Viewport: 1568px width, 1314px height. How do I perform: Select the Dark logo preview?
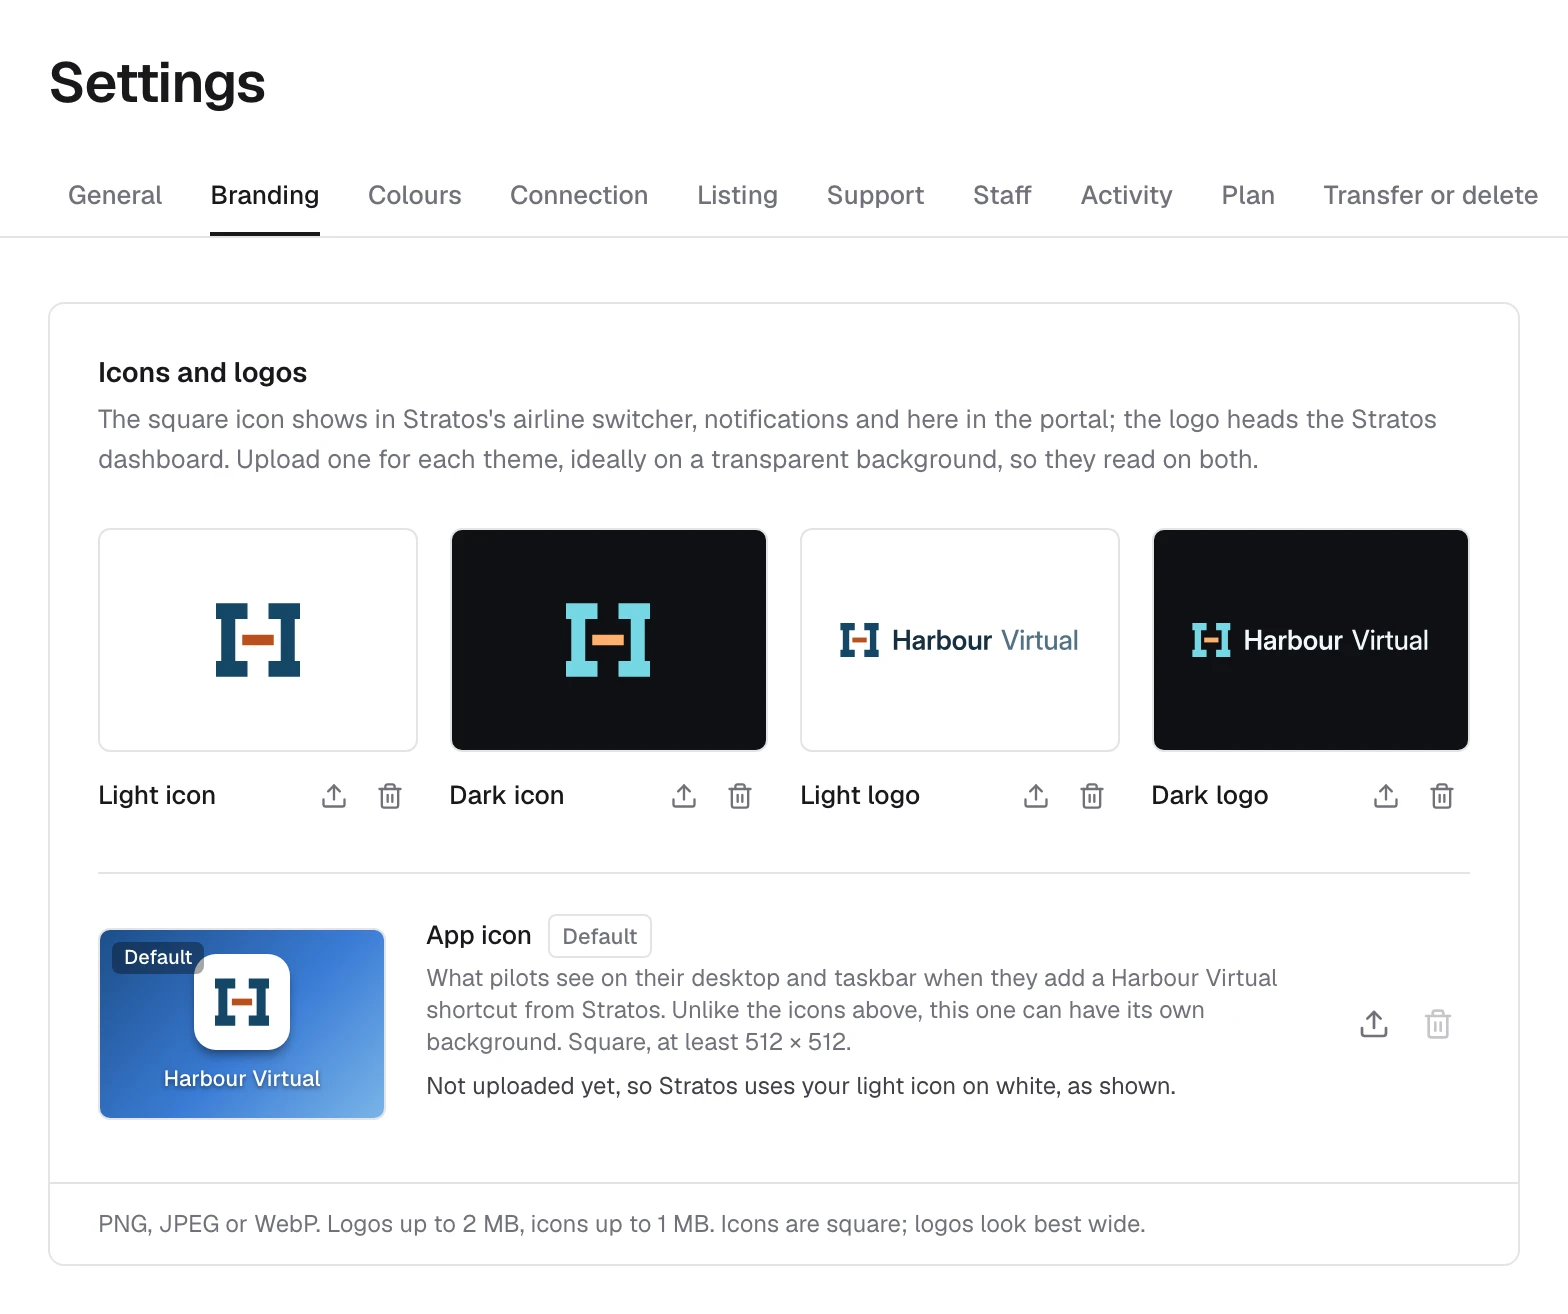(x=1311, y=640)
